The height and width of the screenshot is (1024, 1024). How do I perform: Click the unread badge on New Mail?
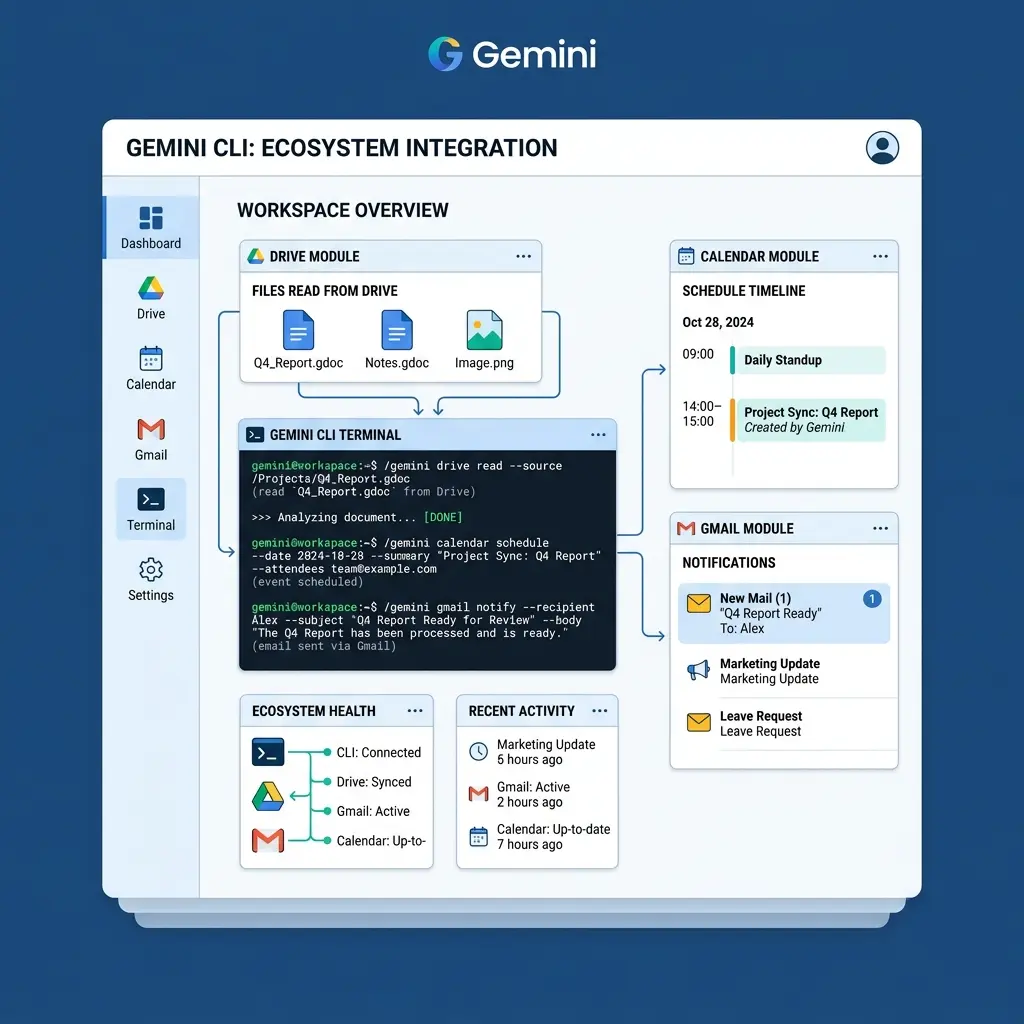click(872, 599)
